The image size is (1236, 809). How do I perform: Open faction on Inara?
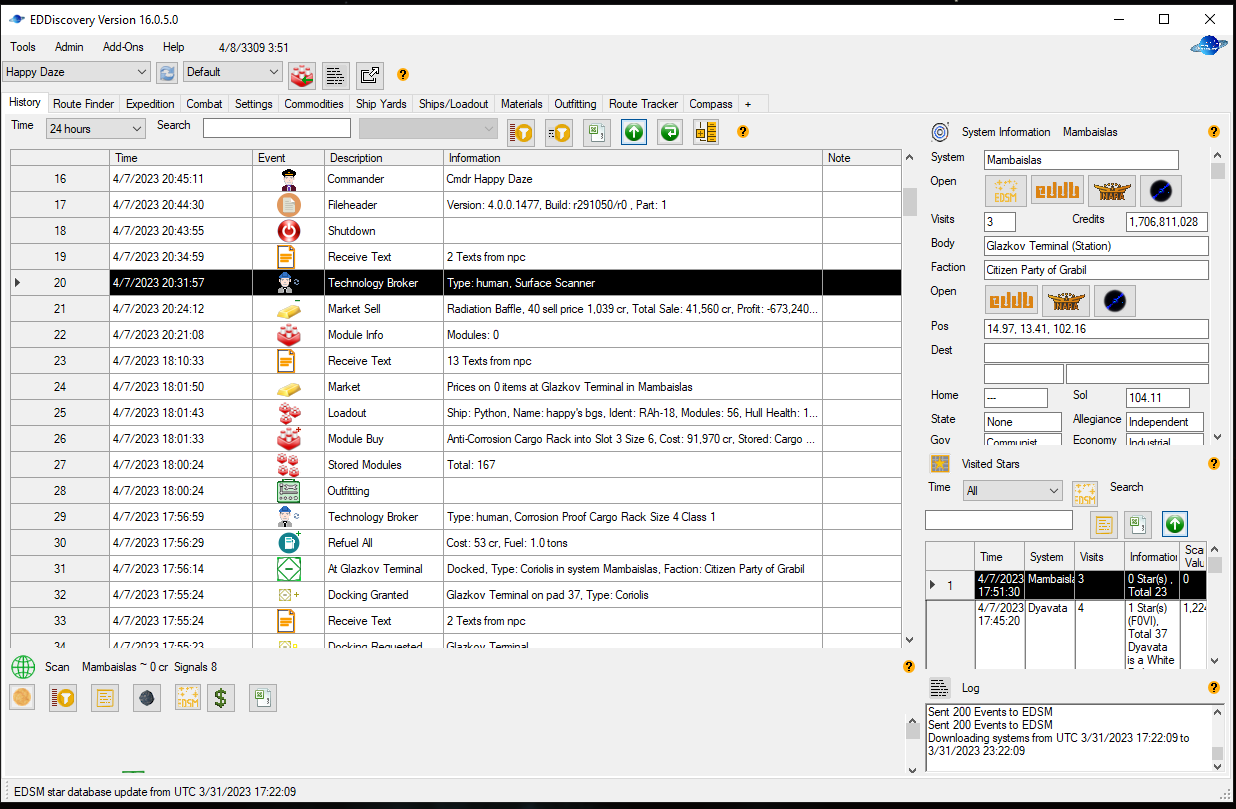(x=1066, y=300)
